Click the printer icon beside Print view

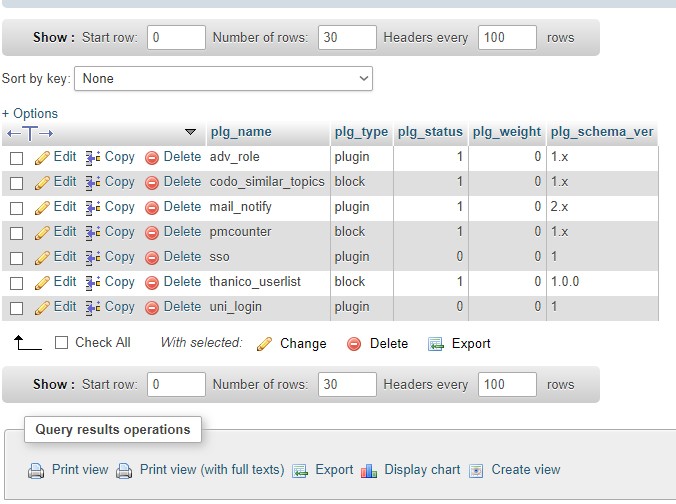[36, 470]
